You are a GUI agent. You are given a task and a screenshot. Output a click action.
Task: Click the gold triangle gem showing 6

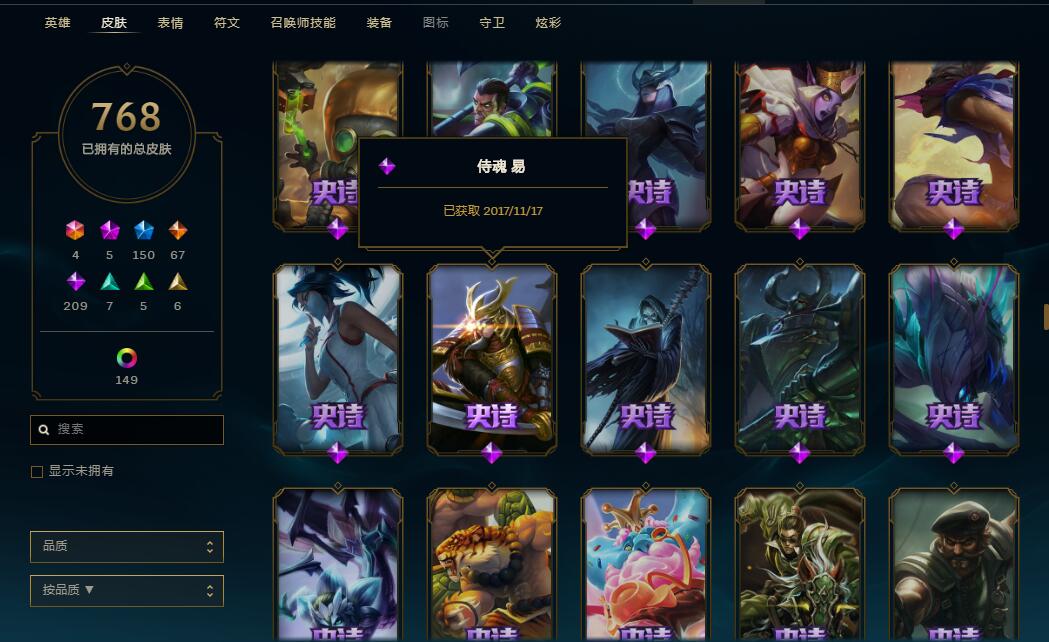(x=177, y=281)
